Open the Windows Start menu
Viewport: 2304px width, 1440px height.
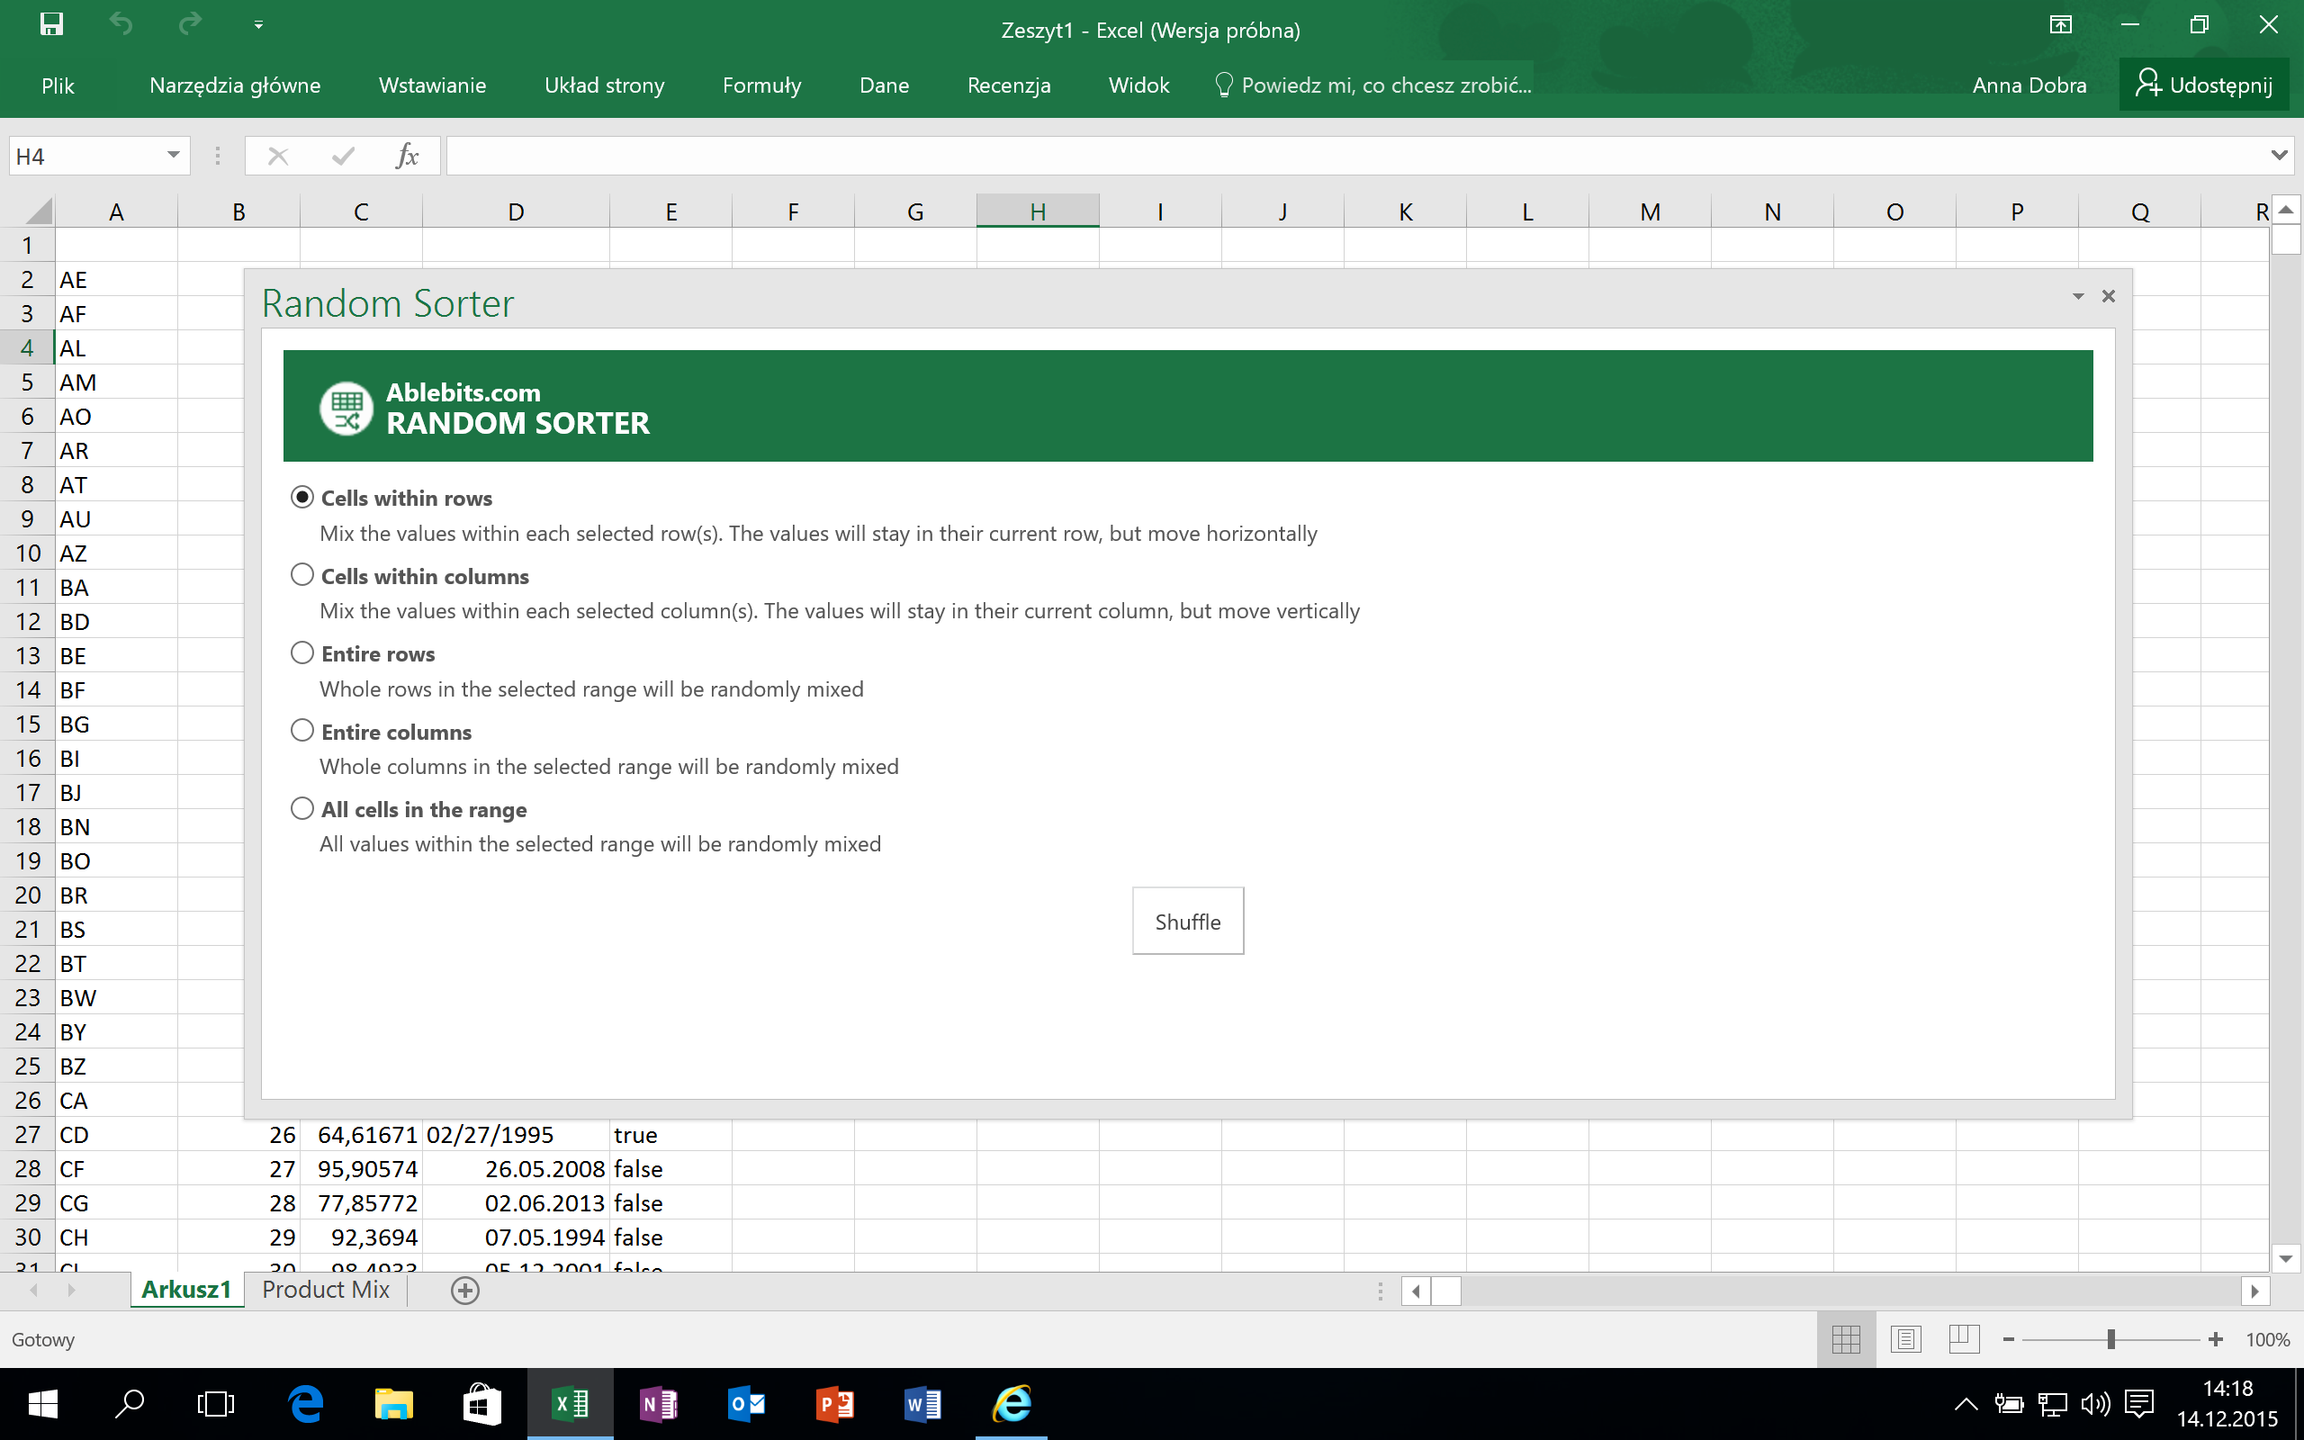(x=43, y=1405)
